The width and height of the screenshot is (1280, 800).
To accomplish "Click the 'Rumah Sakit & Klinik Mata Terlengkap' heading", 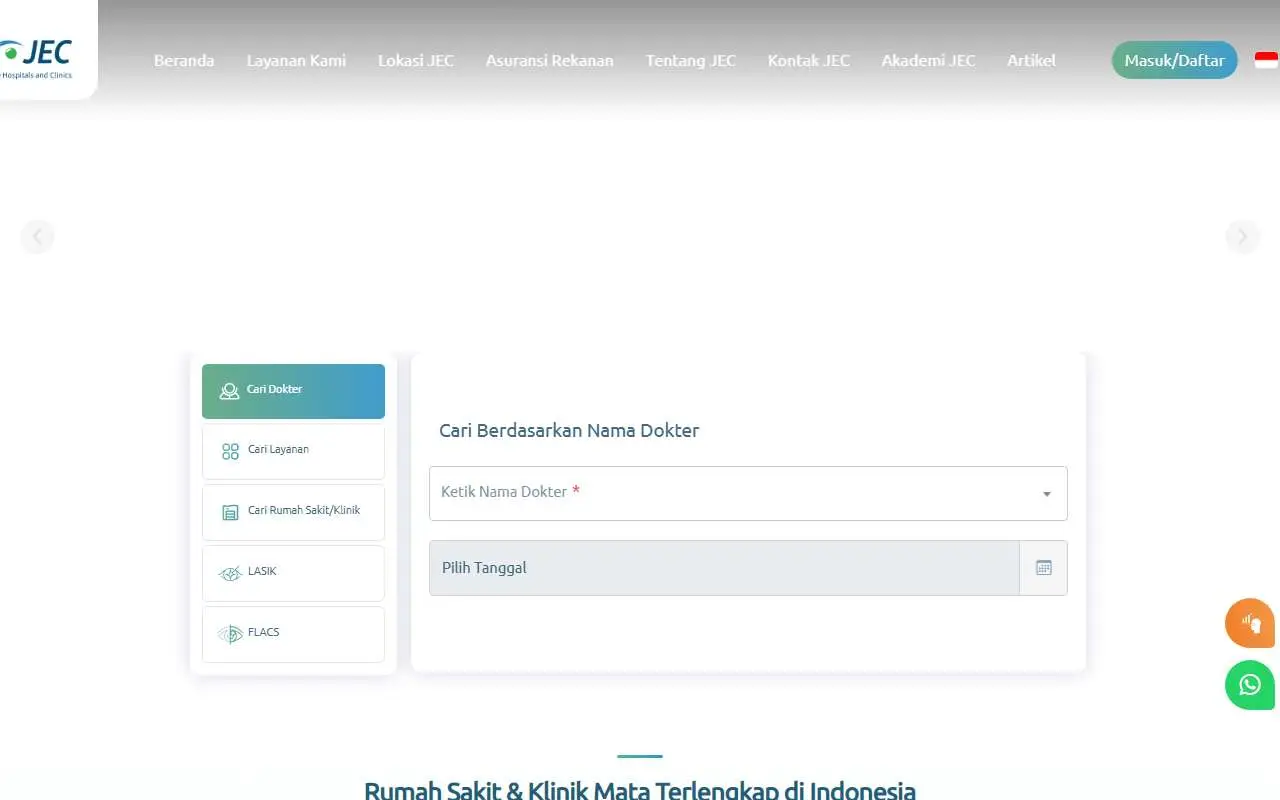I will [640, 790].
